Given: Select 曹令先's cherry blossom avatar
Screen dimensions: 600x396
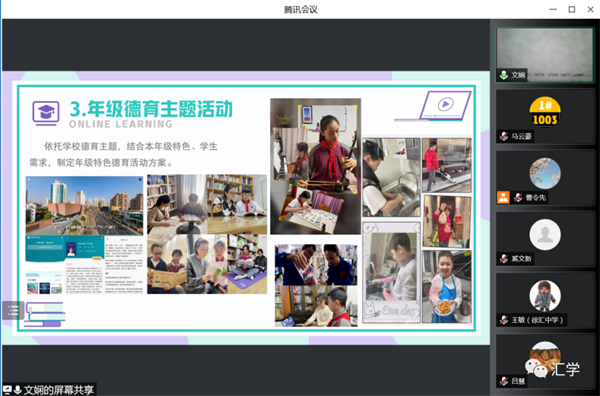Looking at the screenshot, I should pyautogui.click(x=545, y=173).
